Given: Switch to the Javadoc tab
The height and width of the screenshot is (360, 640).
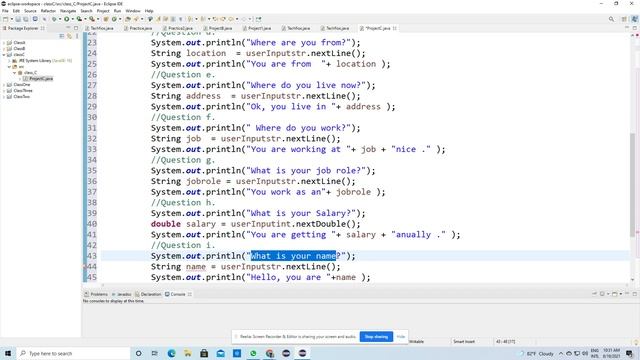Looking at the screenshot, I should [x=122, y=294].
